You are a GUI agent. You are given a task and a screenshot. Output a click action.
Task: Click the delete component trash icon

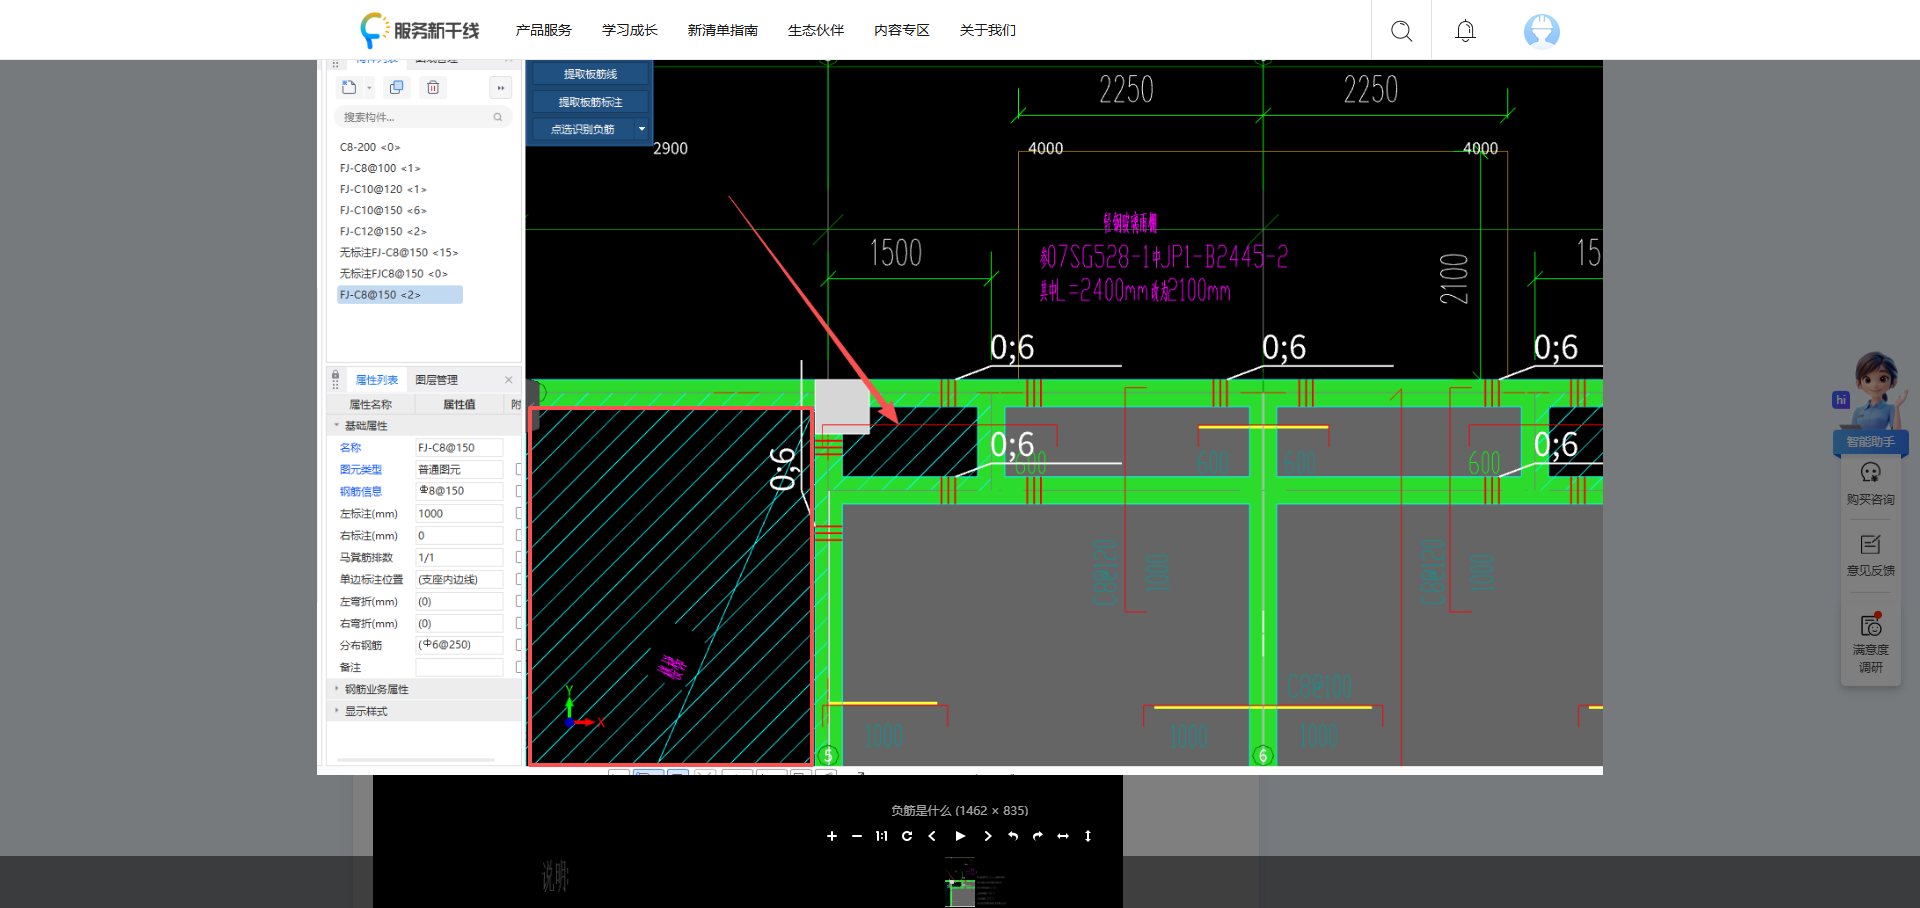[x=433, y=88]
